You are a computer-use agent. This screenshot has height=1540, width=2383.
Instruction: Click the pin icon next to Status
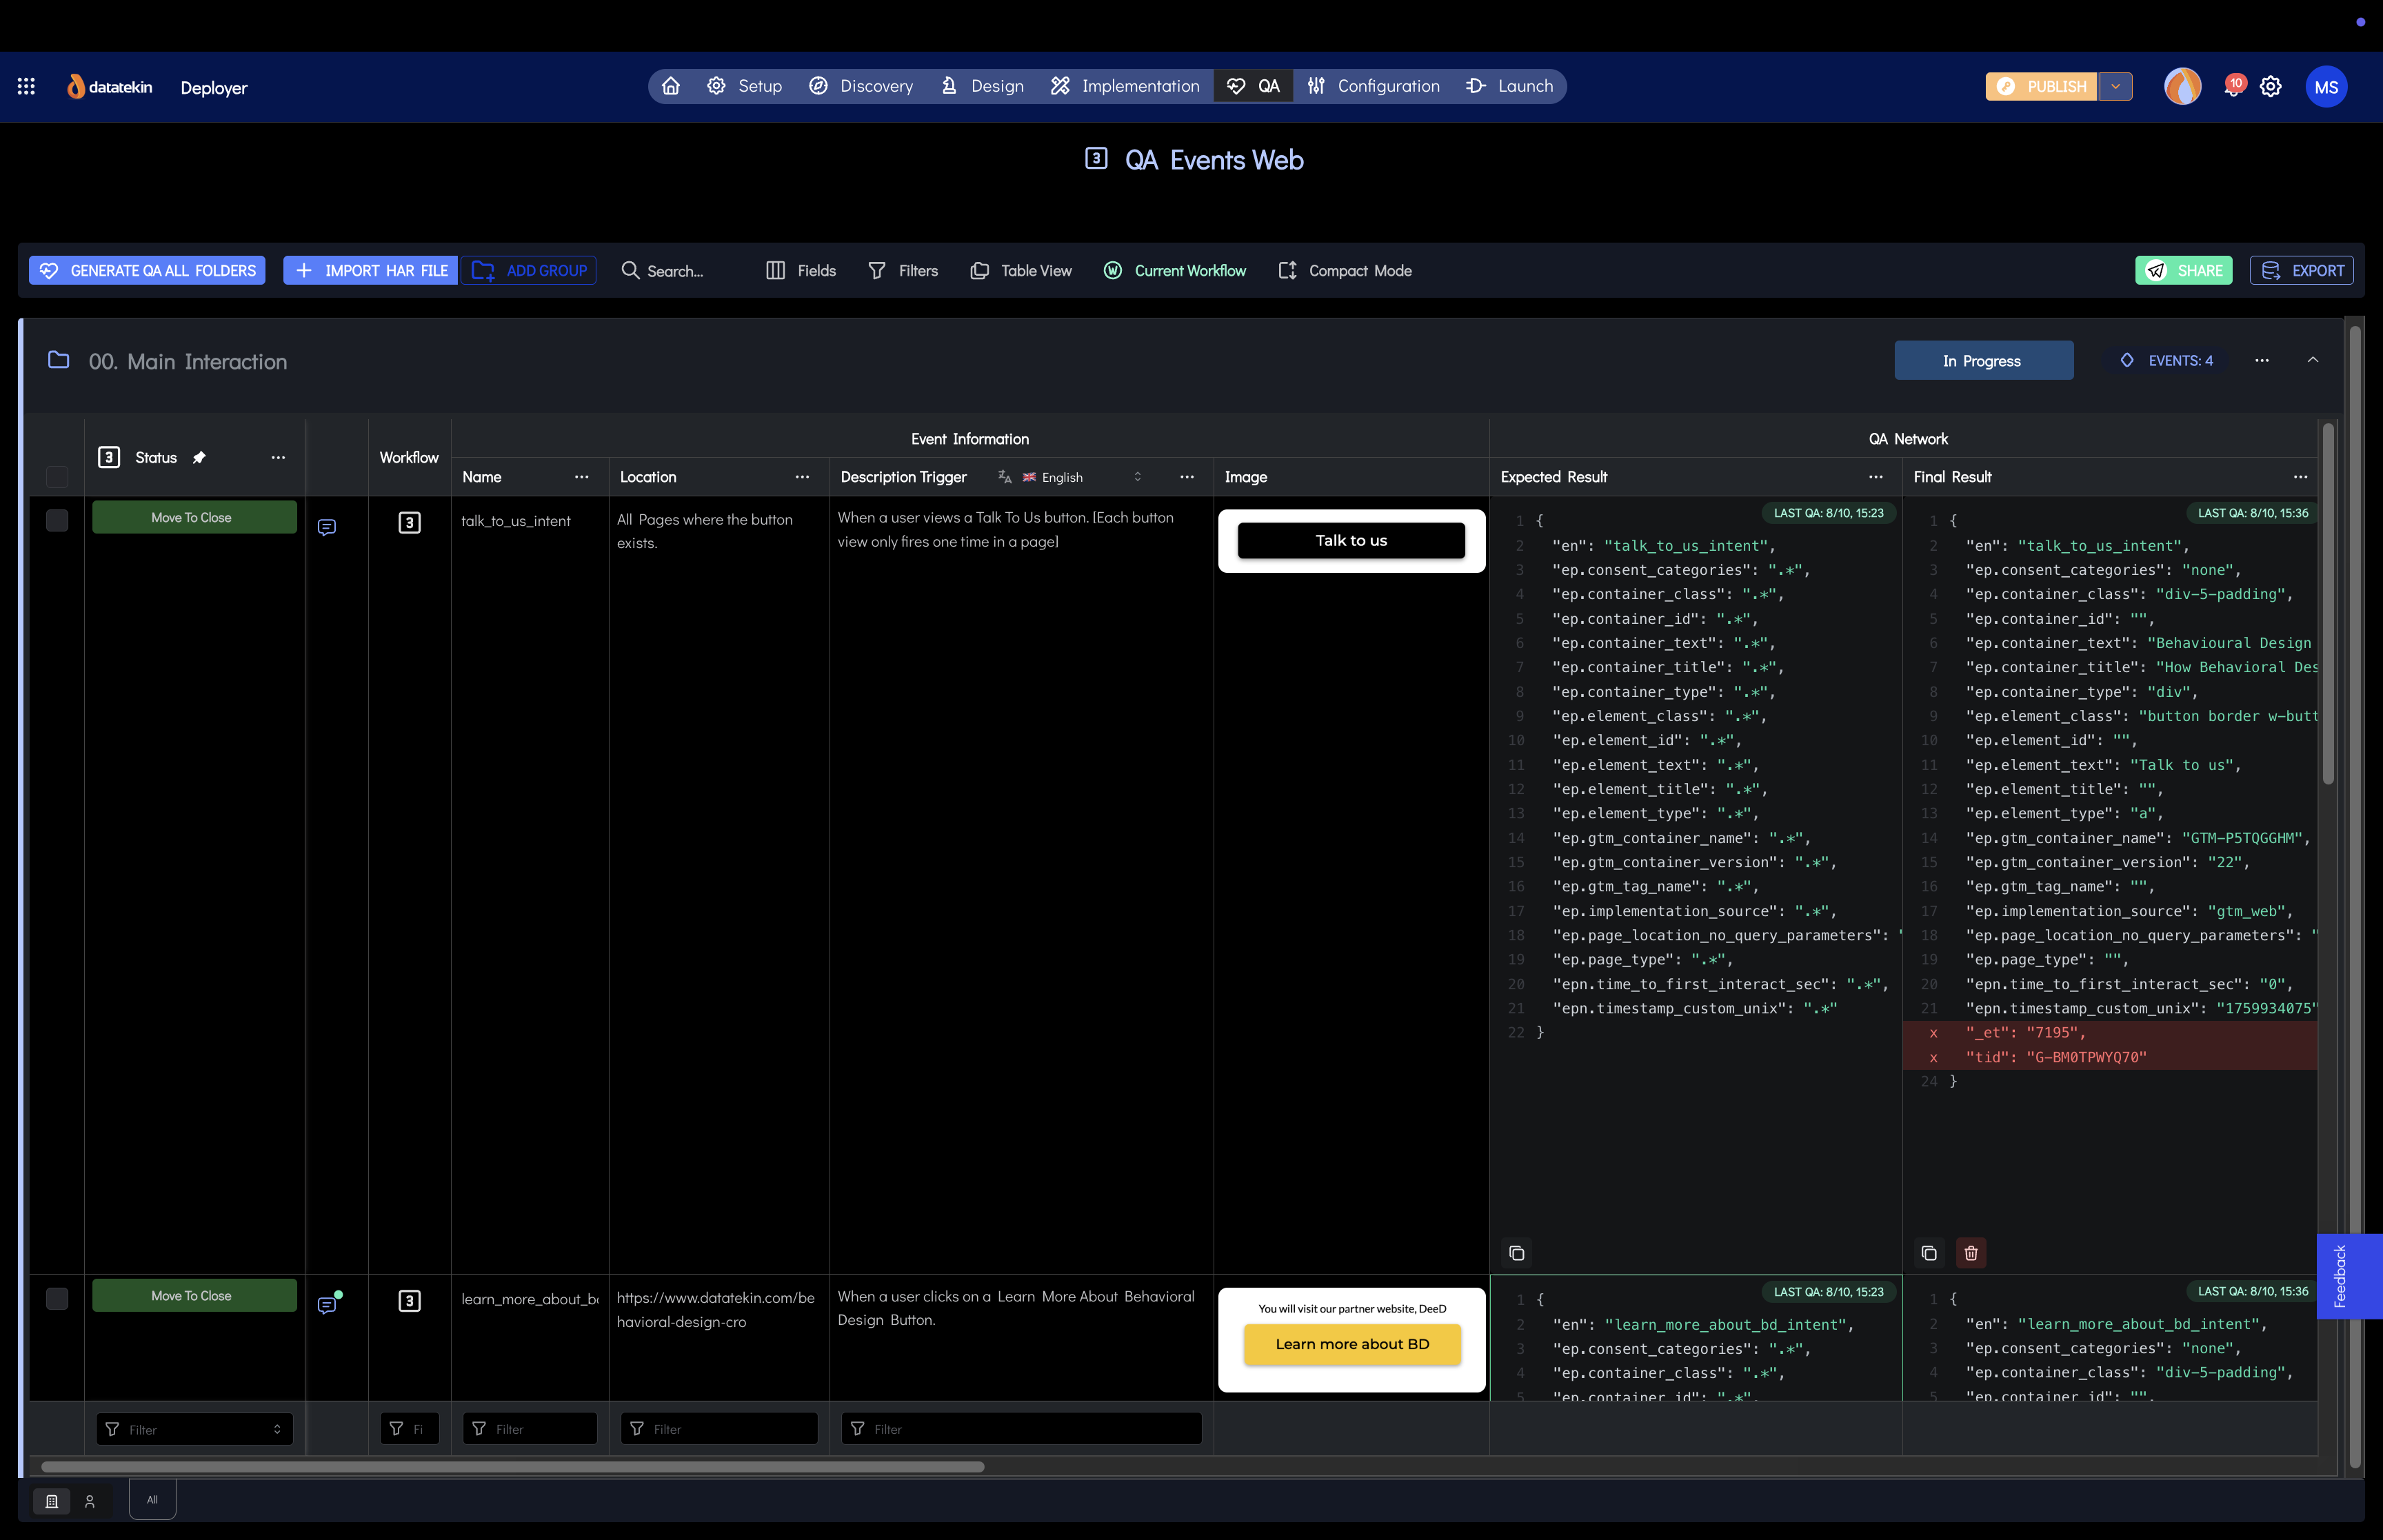(x=199, y=458)
